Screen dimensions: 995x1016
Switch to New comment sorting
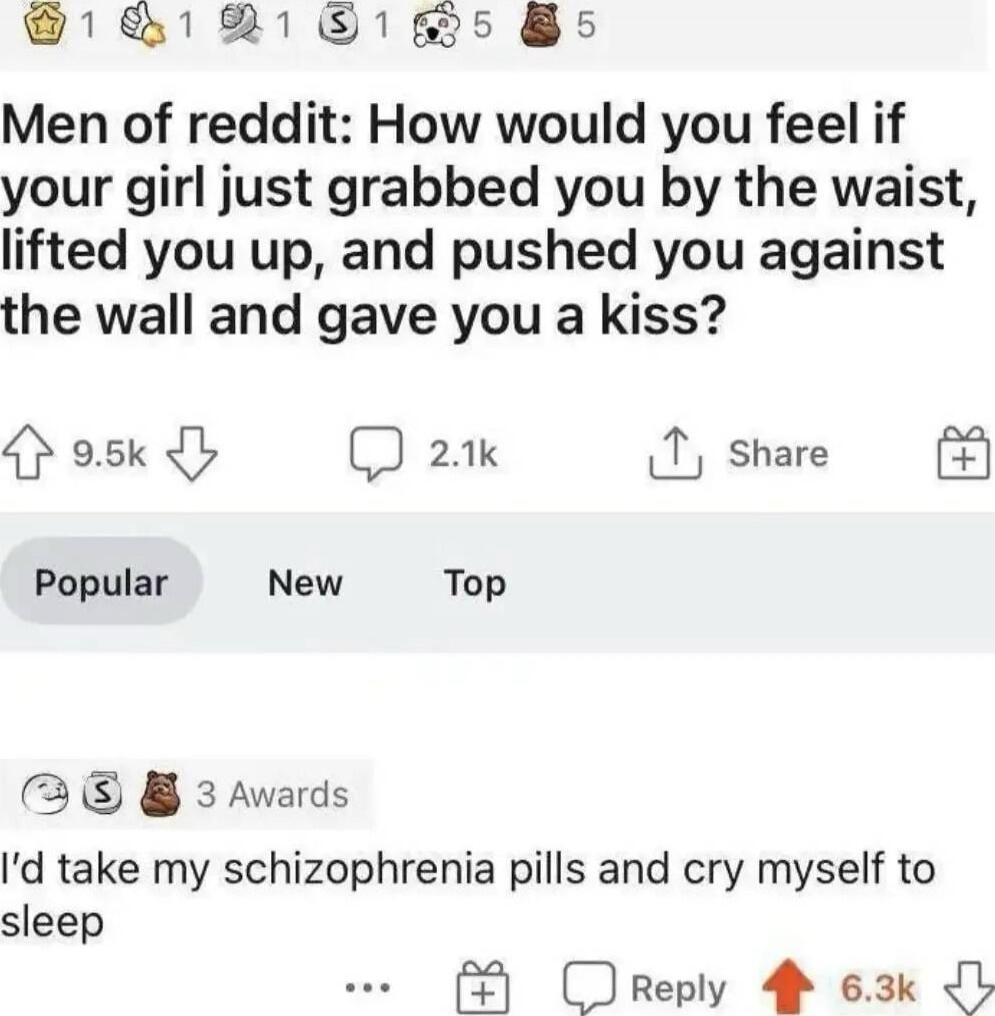pyautogui.click(x=304, y=583)
